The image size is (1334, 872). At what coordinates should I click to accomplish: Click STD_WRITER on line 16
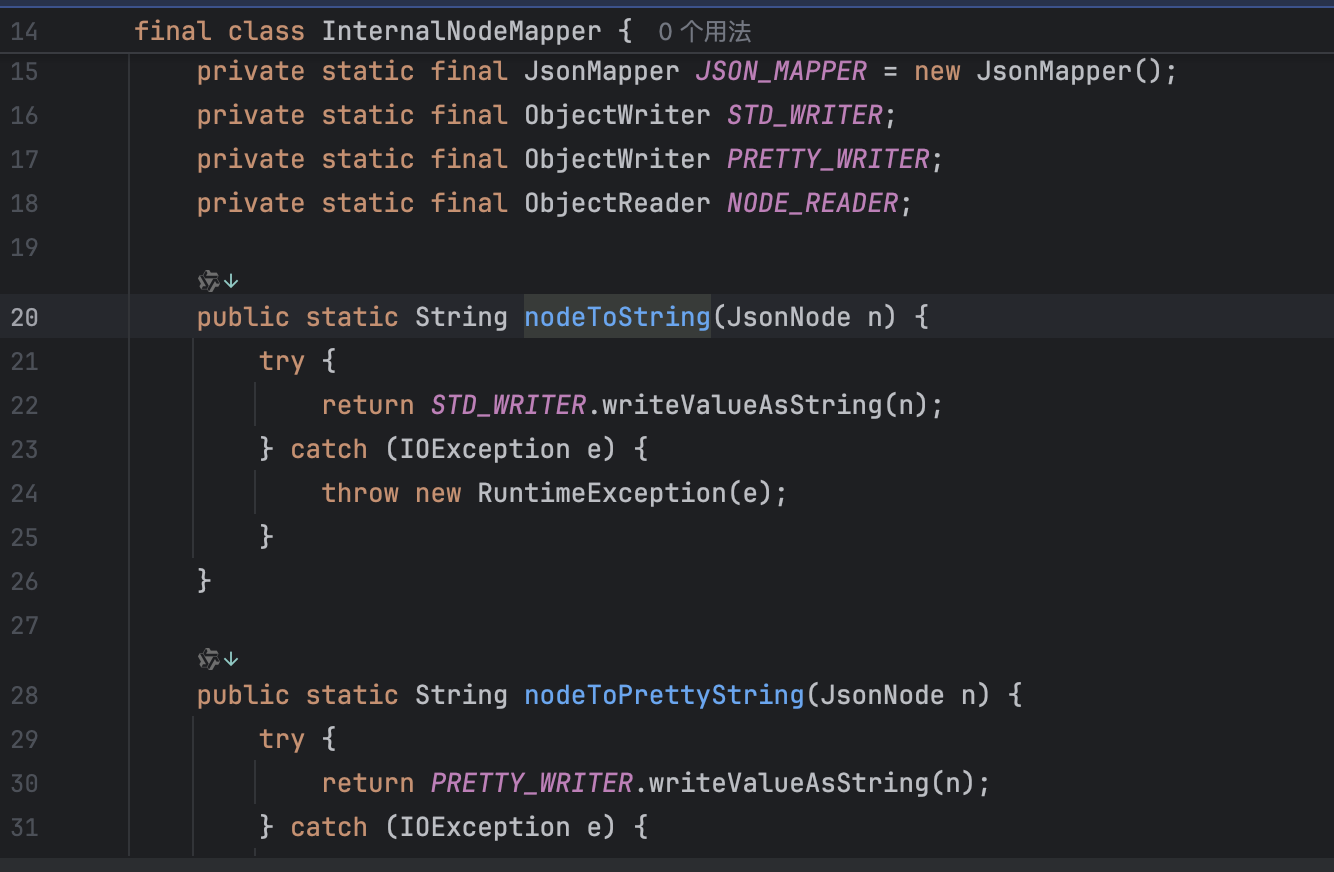(804, 116)
